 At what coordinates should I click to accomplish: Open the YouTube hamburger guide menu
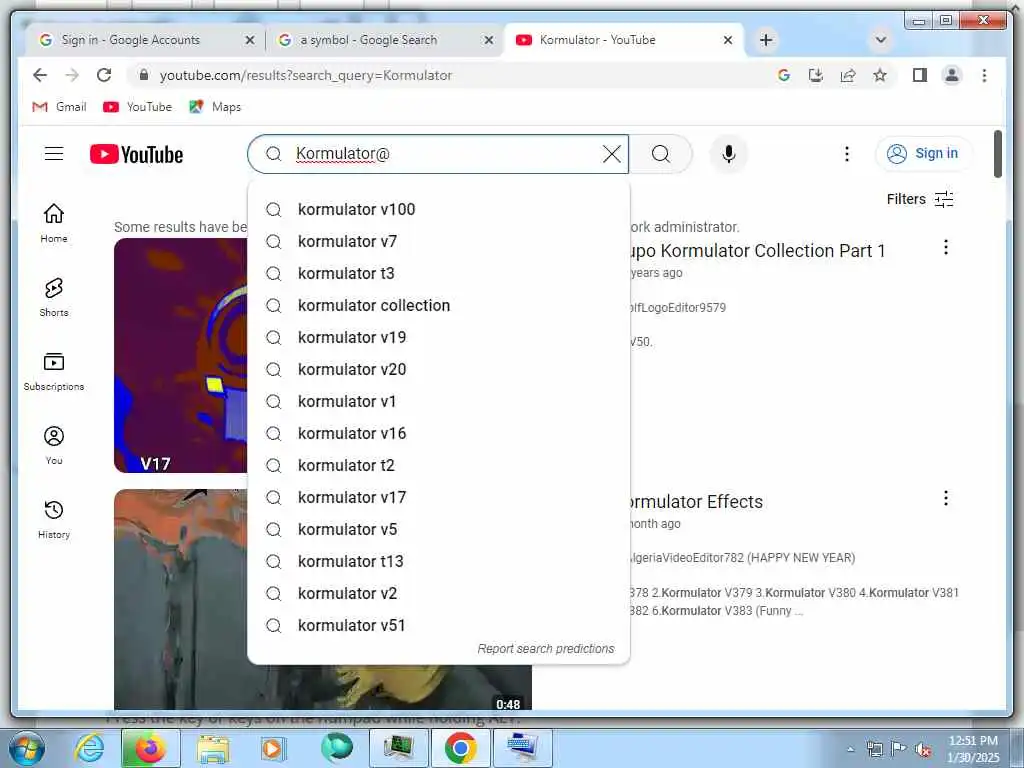click(x=54, y=154)
